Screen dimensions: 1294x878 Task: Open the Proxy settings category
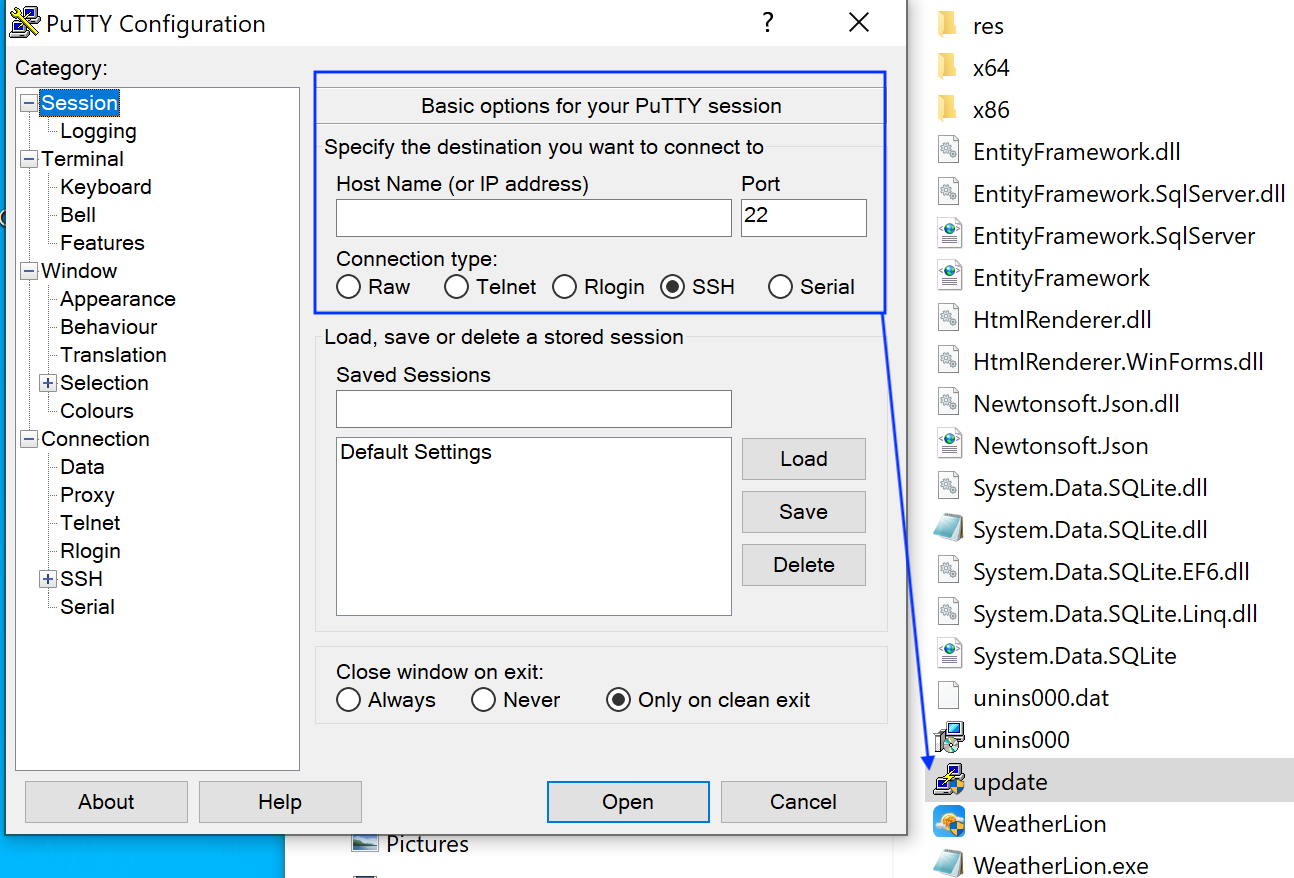pyautogui.click(x=87, y=495)
